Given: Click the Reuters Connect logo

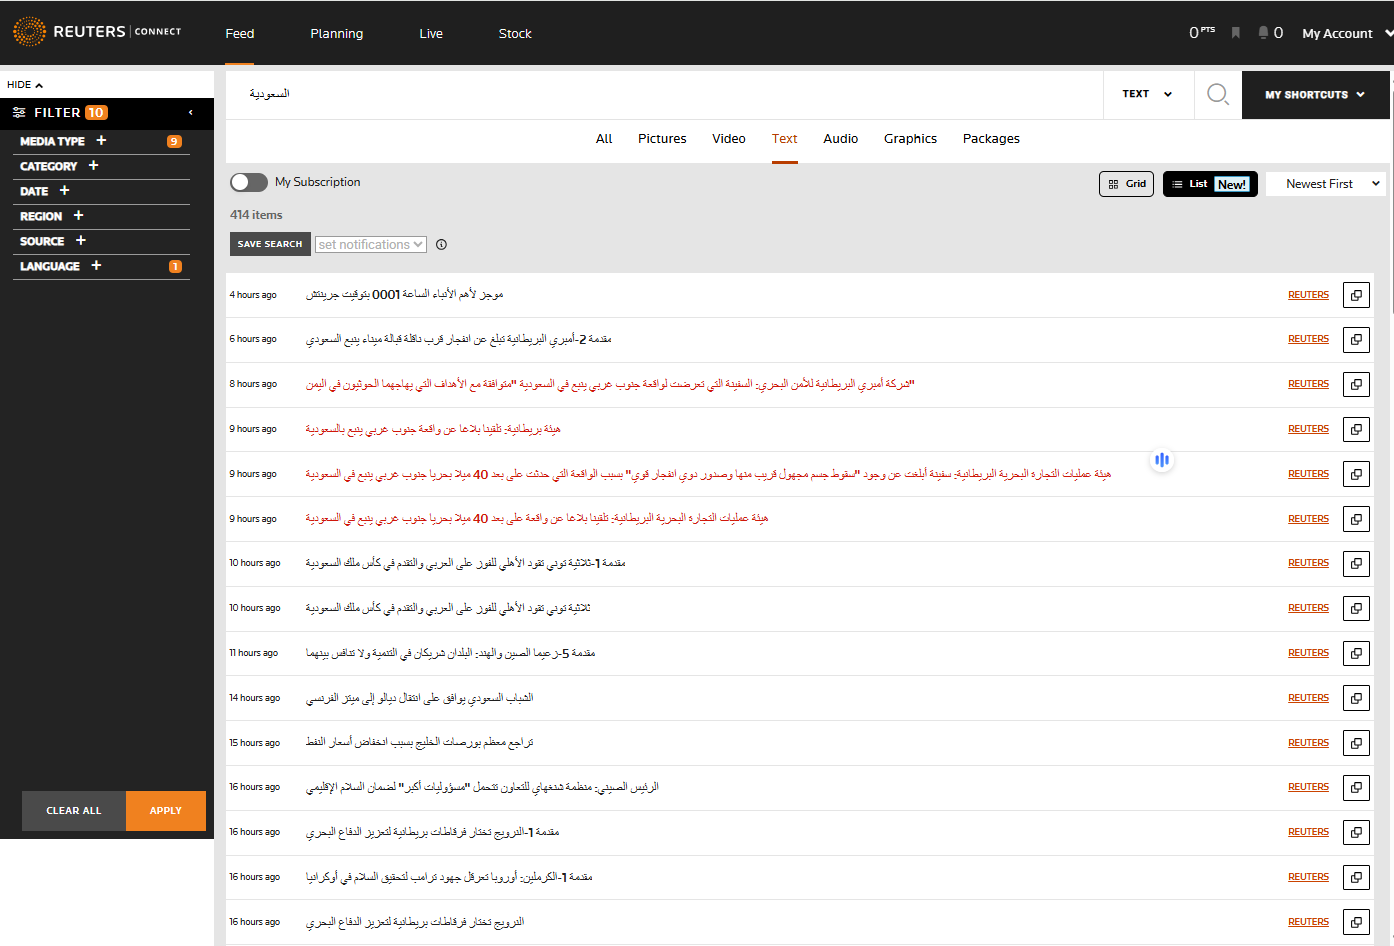Looking at the screenshot, I should click(97, 32).
